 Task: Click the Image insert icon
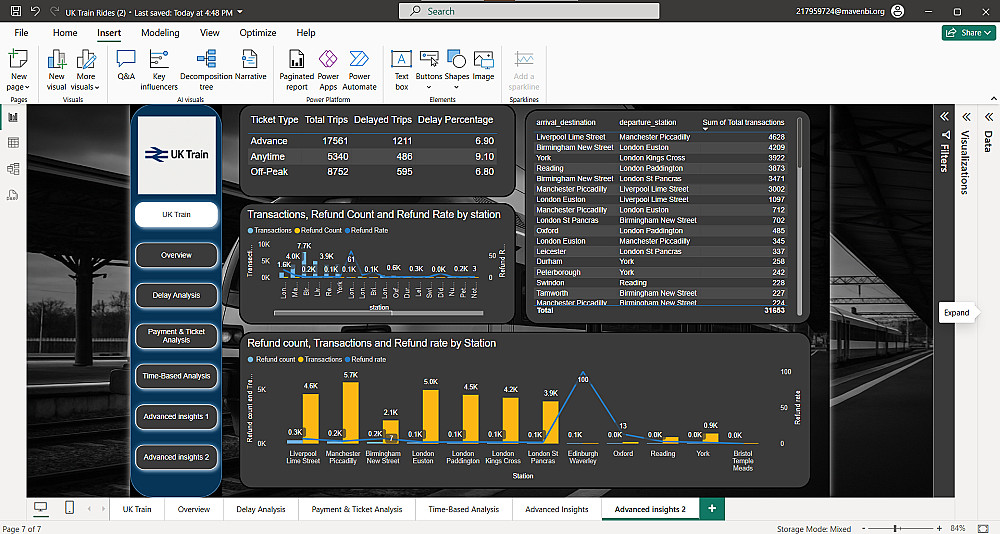coord(483,64)
